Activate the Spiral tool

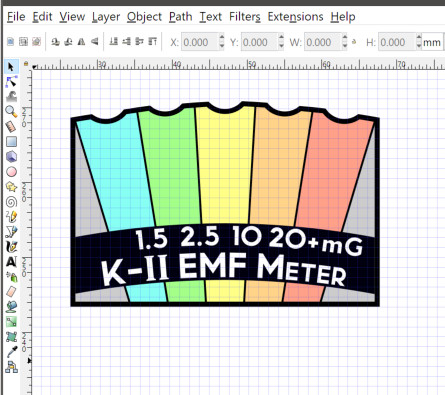click(x=11, y=202)
